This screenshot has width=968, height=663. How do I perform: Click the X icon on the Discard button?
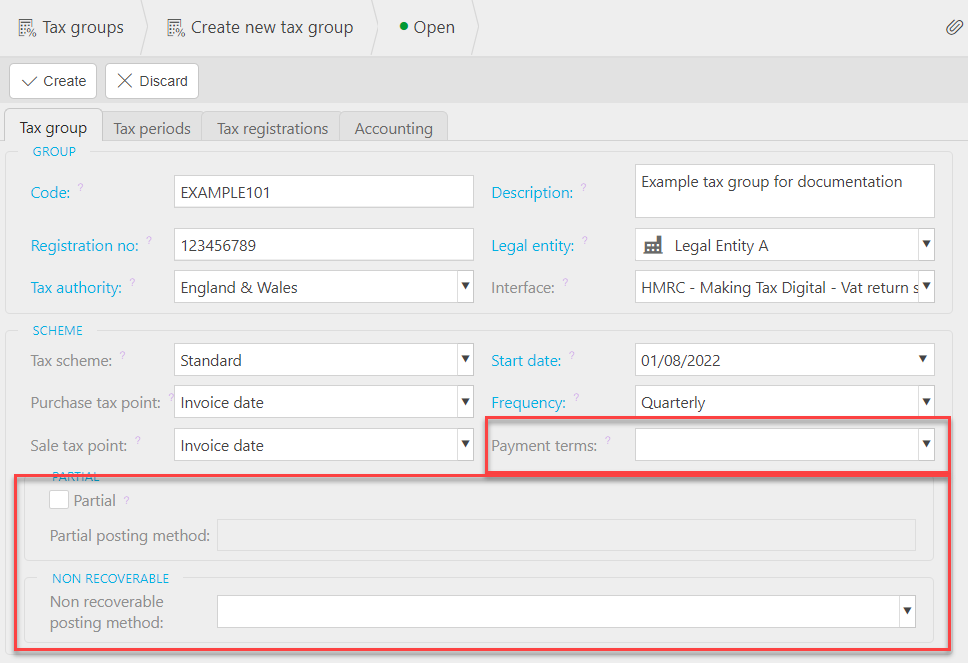coord(126,81)
